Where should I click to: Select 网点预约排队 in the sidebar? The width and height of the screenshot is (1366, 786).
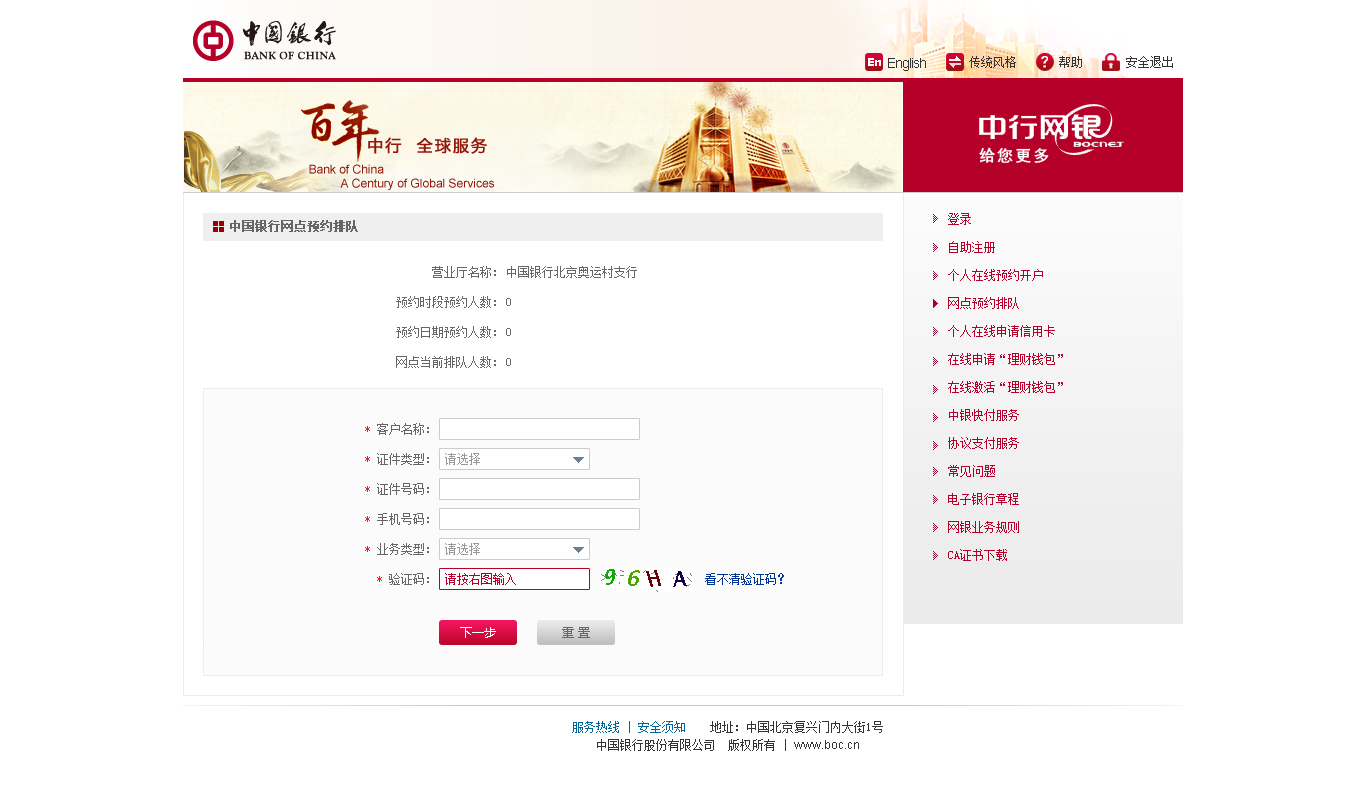983,303
